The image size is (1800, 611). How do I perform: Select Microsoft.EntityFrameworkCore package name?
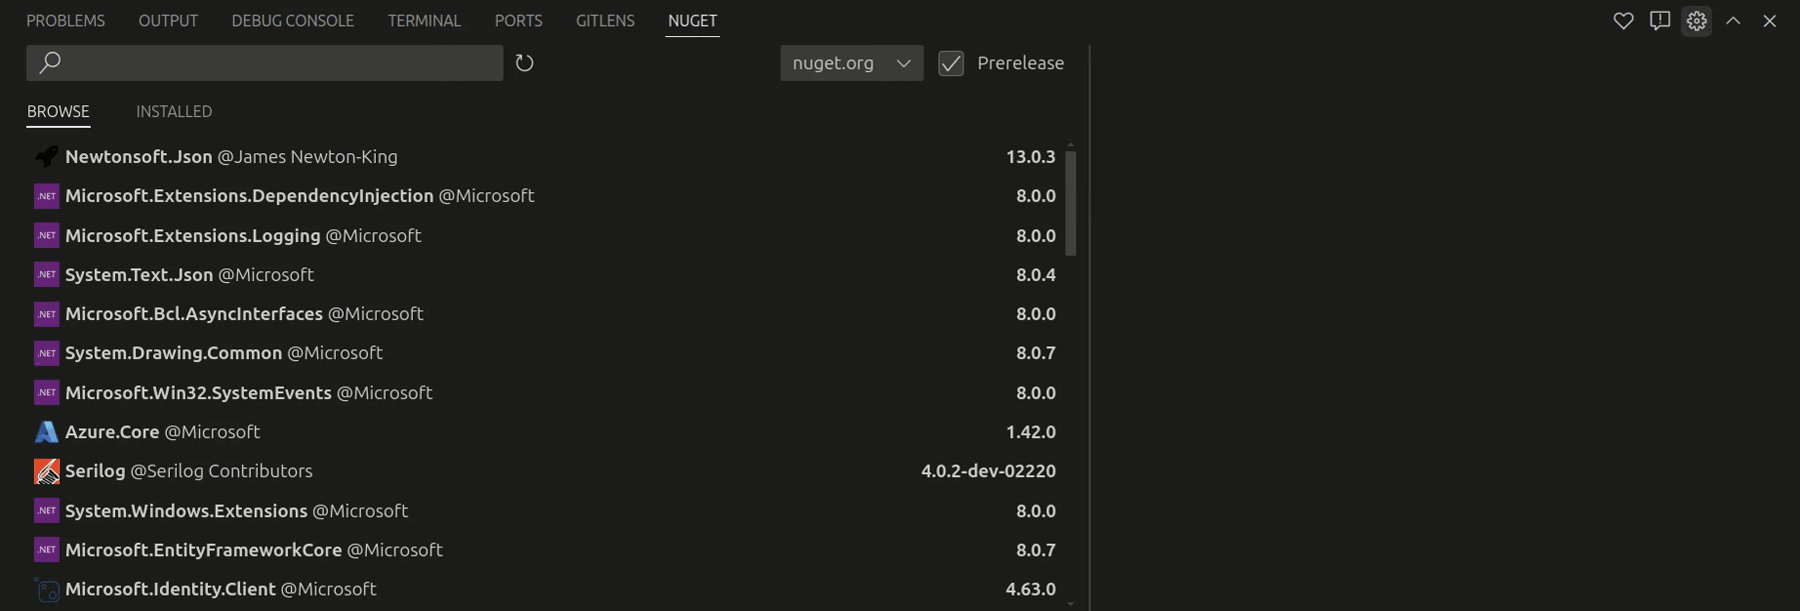(203, 550)
